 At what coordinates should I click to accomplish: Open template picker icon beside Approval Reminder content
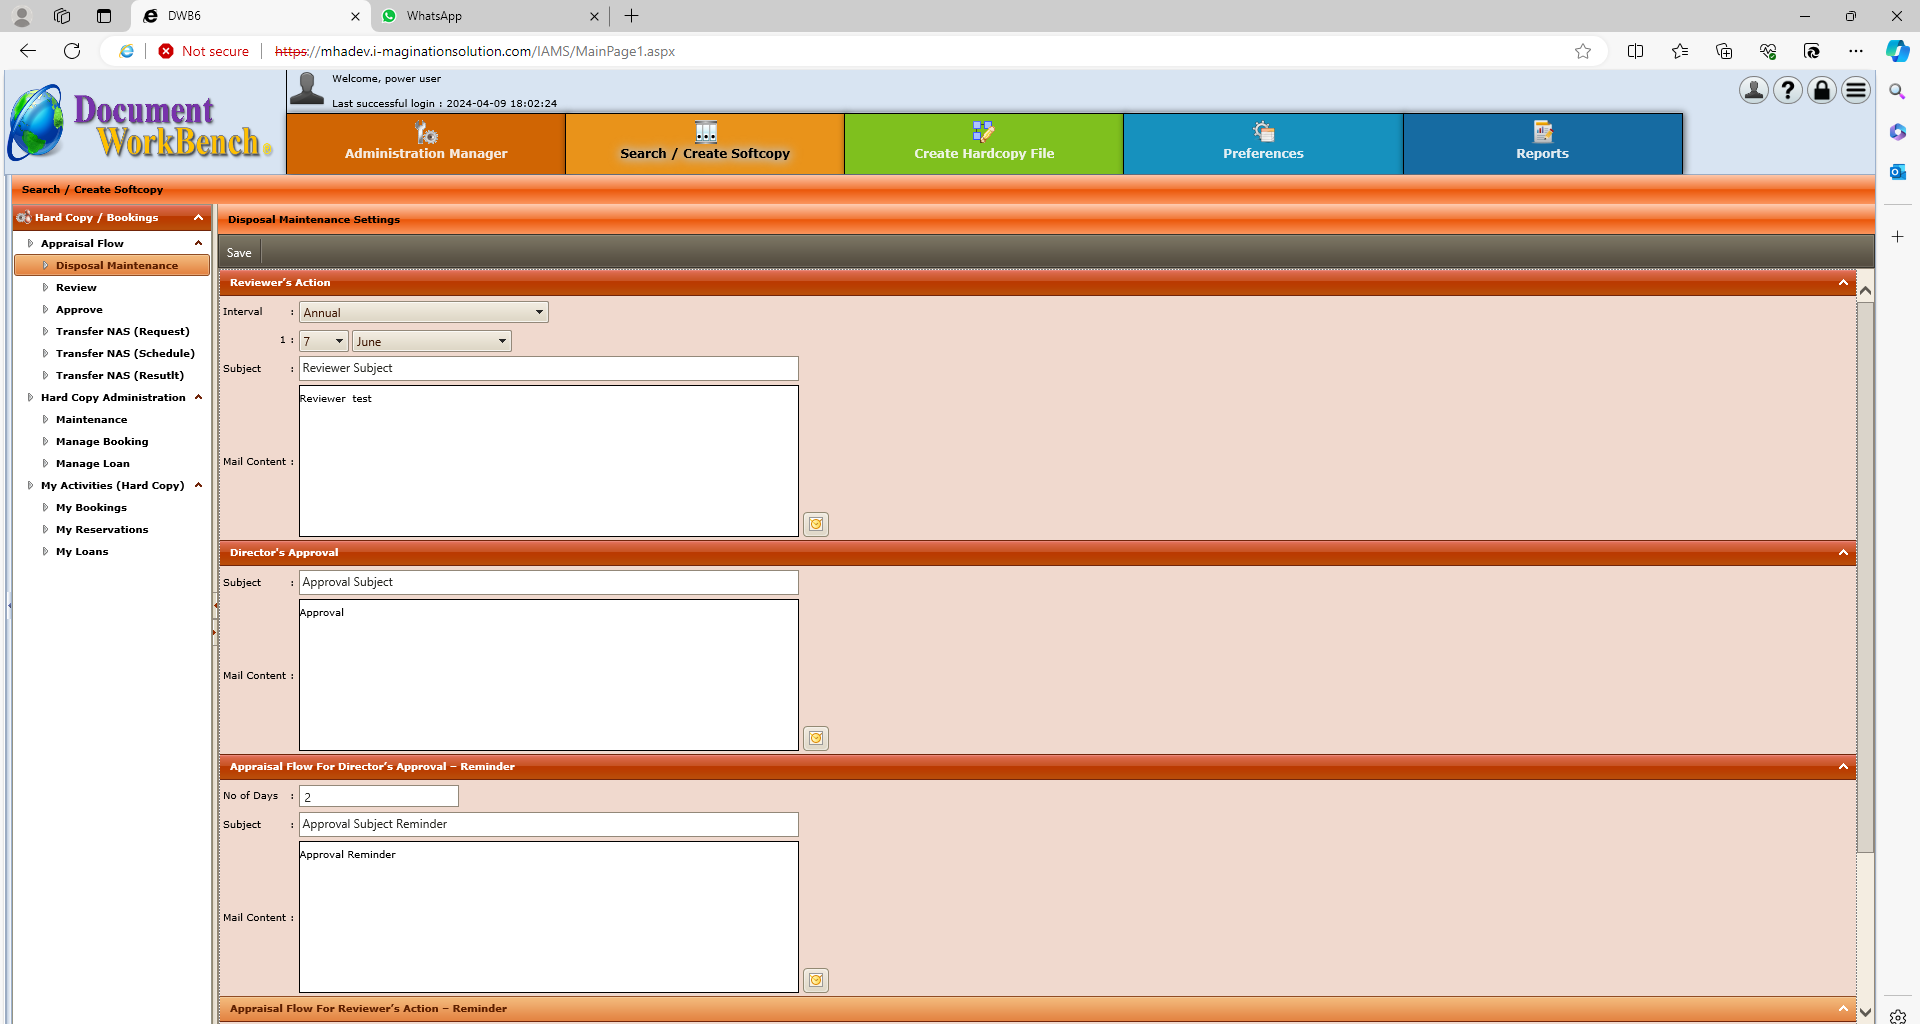click(x=816, y=980)
